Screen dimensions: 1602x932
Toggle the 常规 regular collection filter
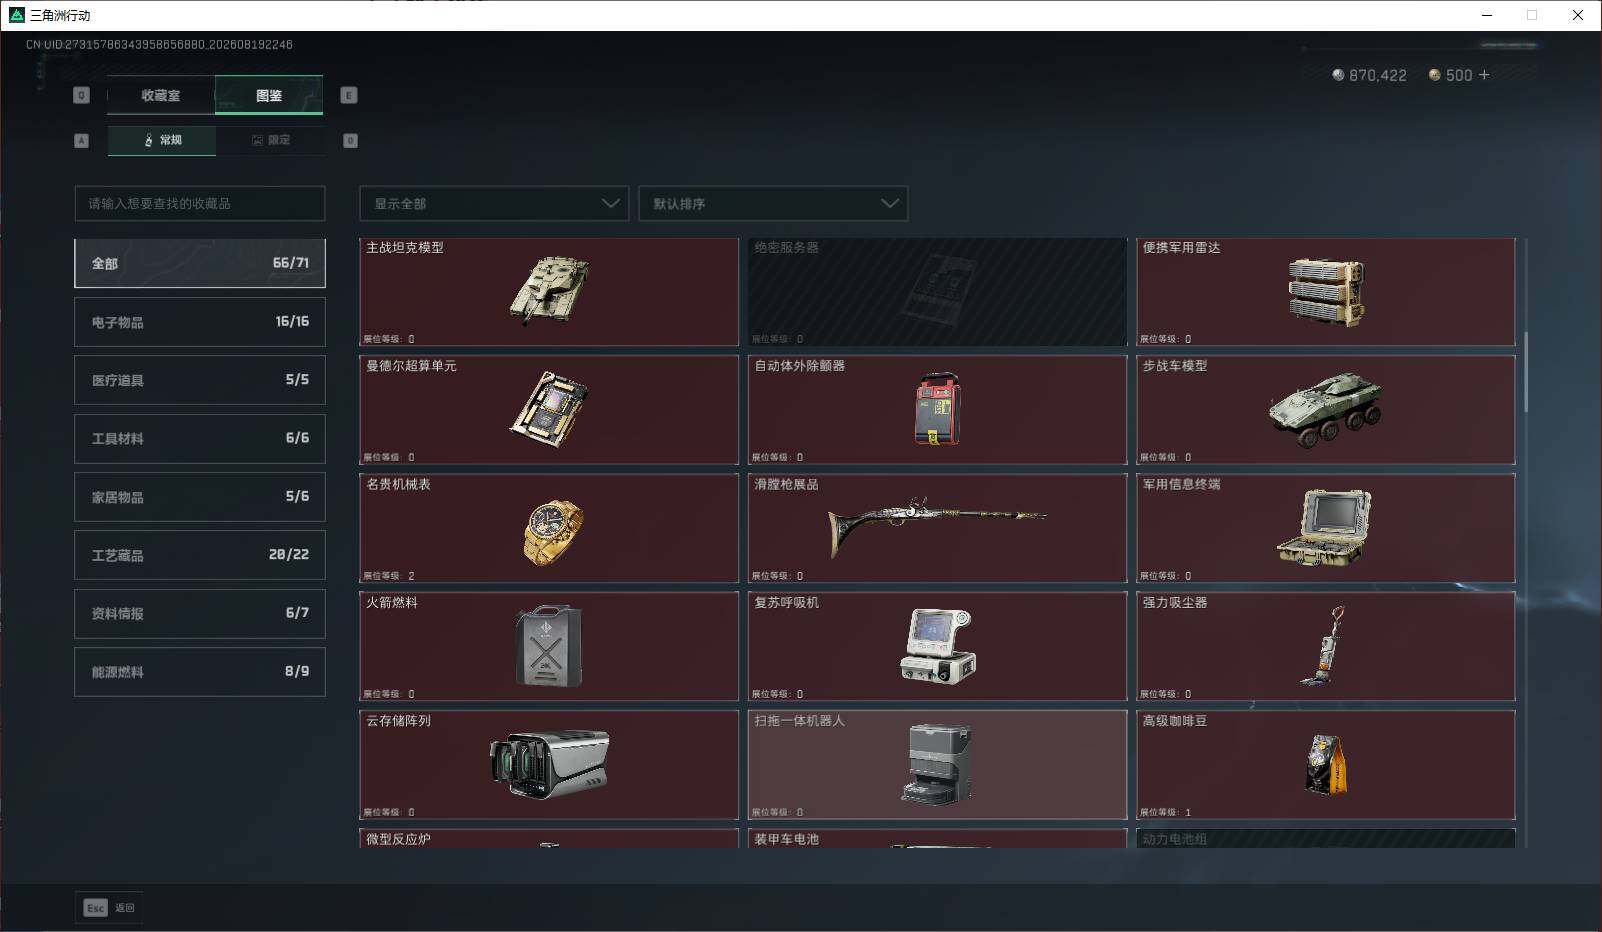tap(162, 140)
